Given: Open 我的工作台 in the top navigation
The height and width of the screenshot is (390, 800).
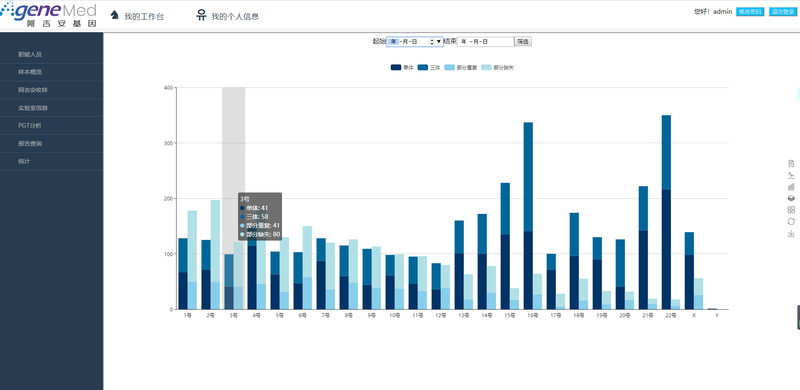Looking at the screenshot, I should (144, 17).
